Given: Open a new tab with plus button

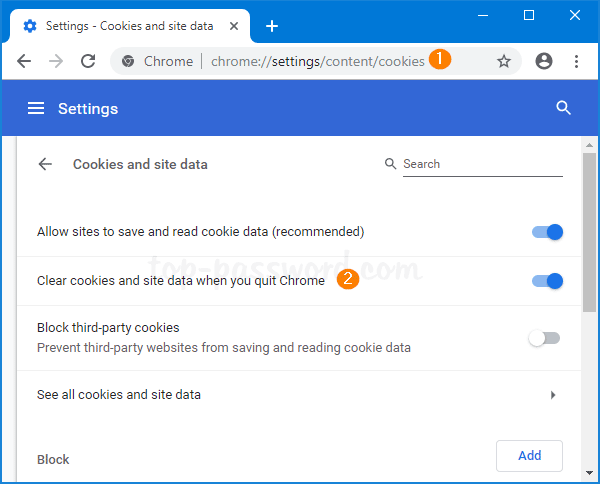Looking at the screenshot, I should click(x=272, y=25).
